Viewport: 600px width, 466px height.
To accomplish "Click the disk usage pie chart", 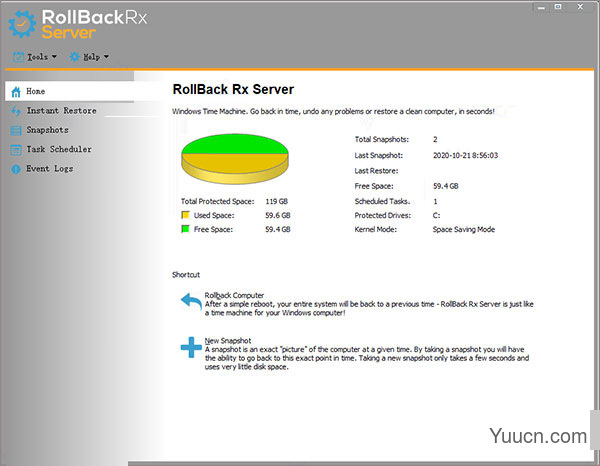I will 235,158.
